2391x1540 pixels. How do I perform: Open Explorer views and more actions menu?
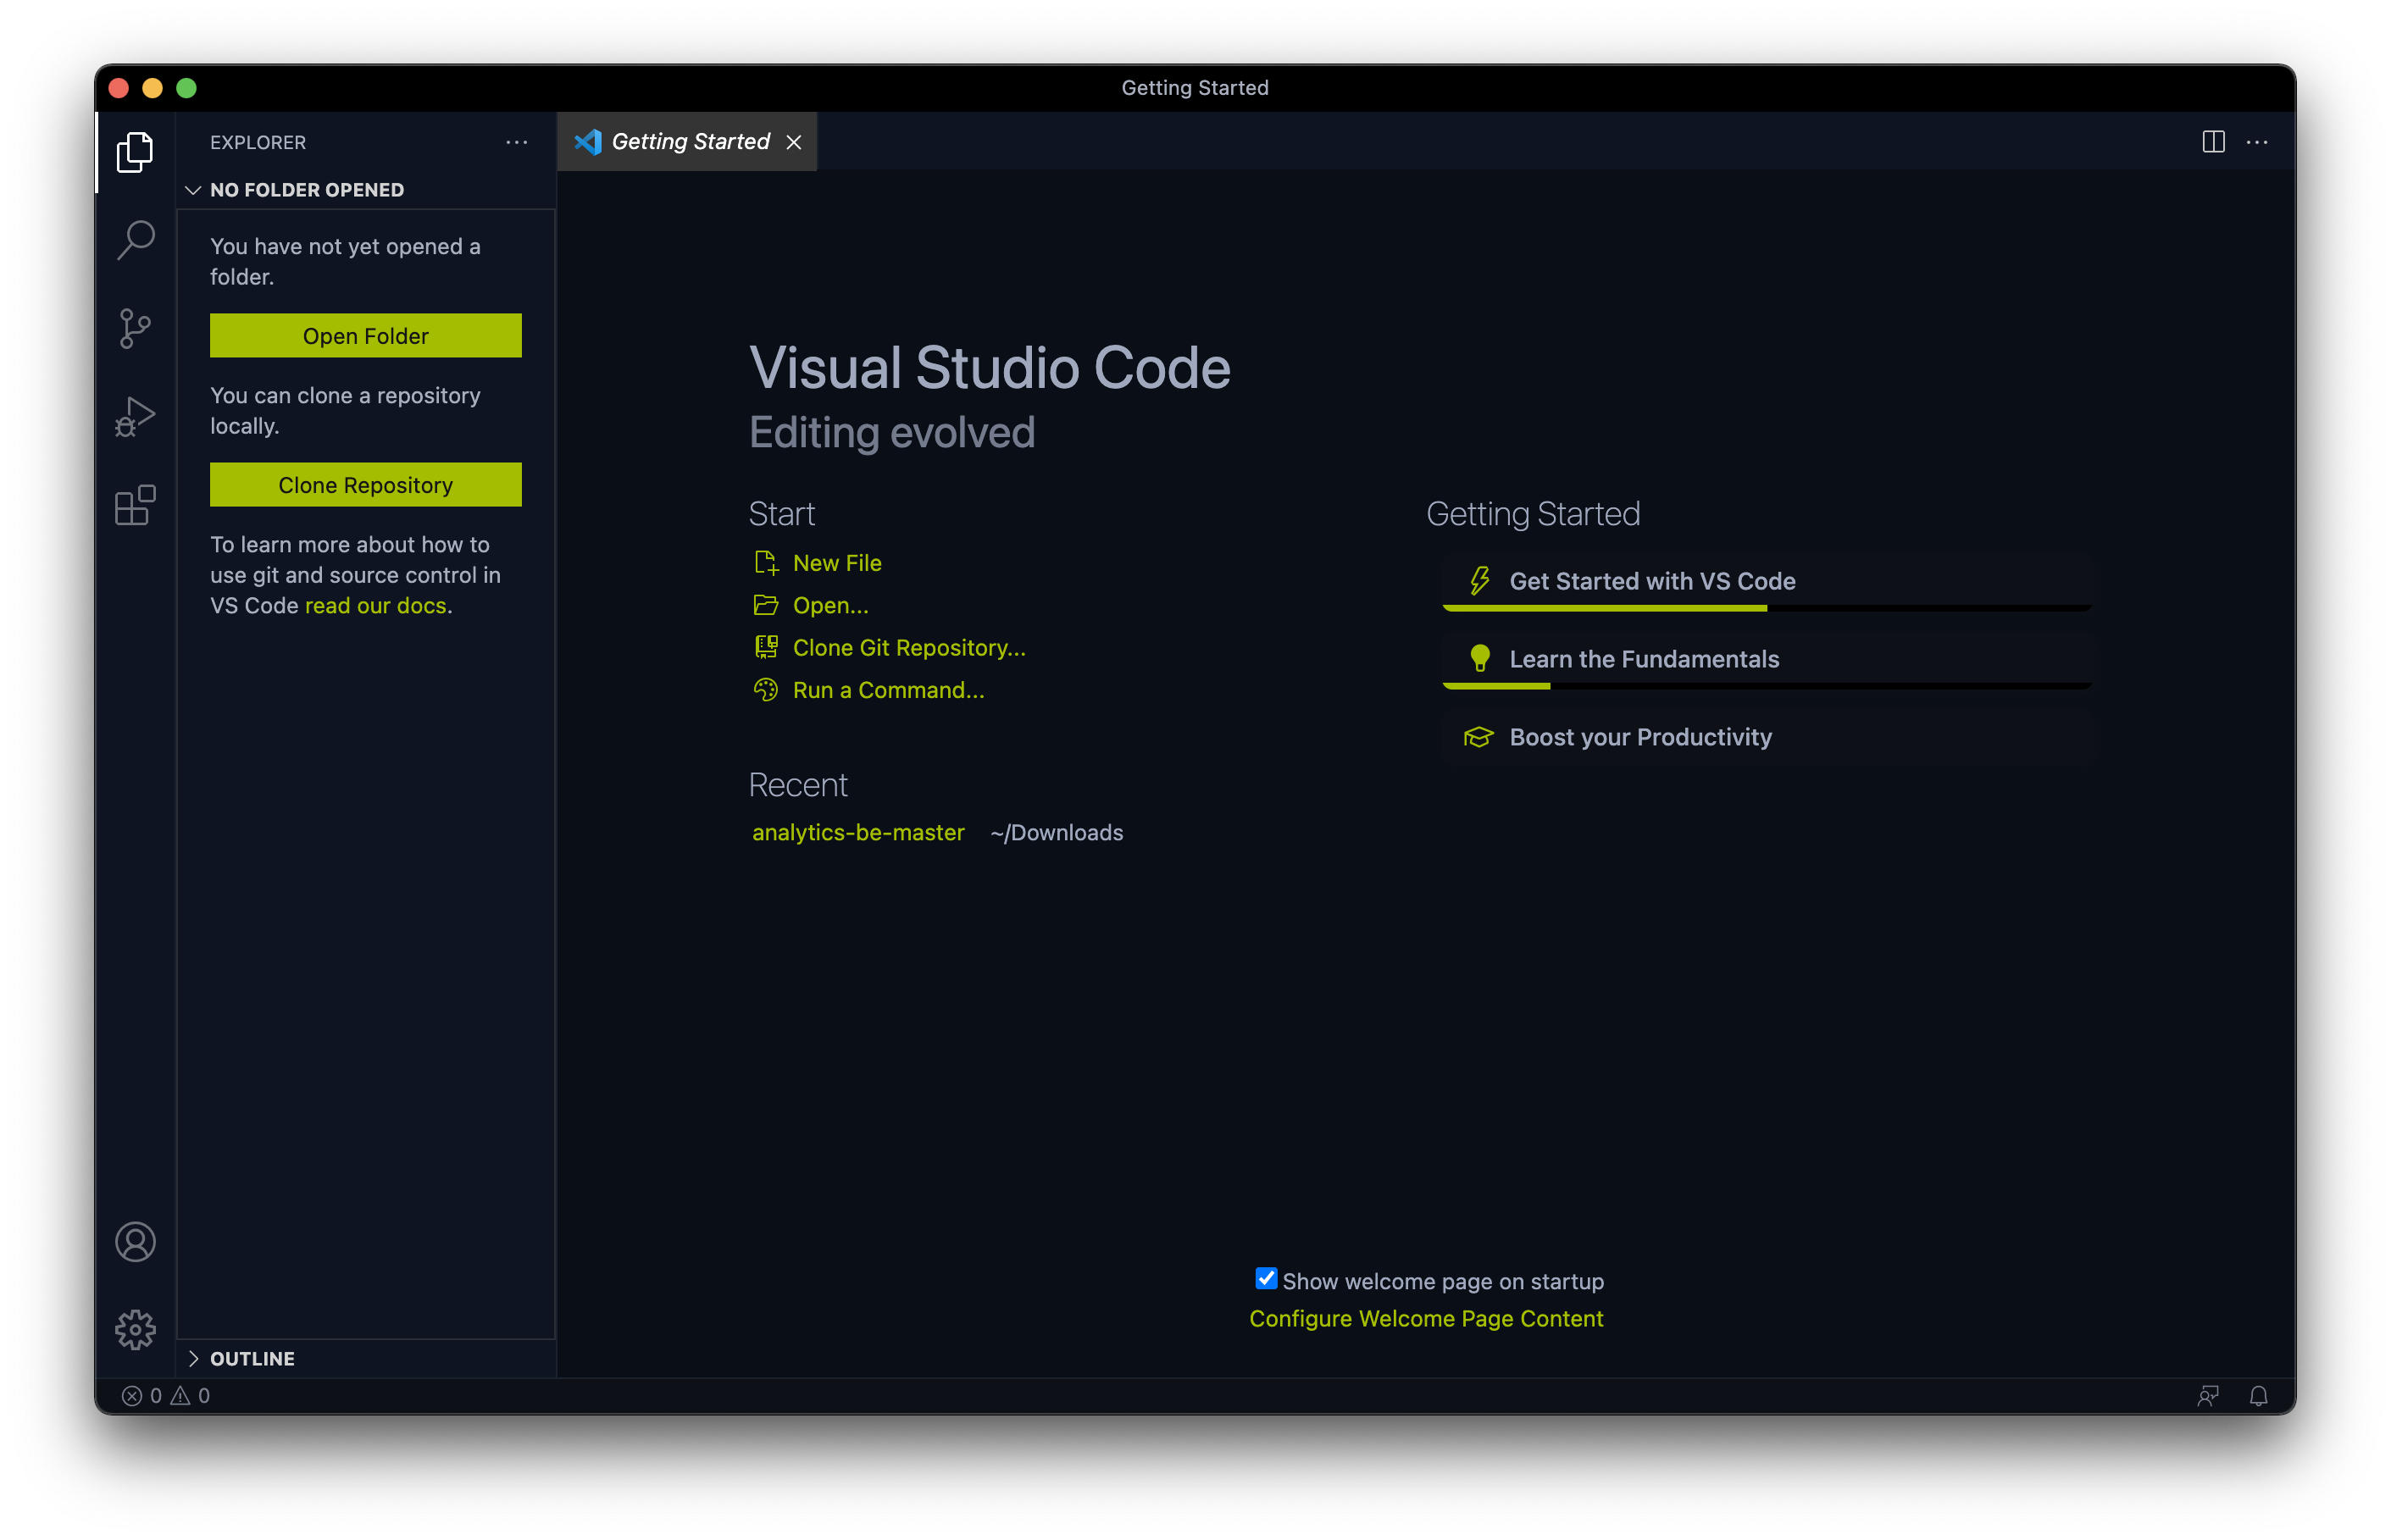click(x=516, y=142)
